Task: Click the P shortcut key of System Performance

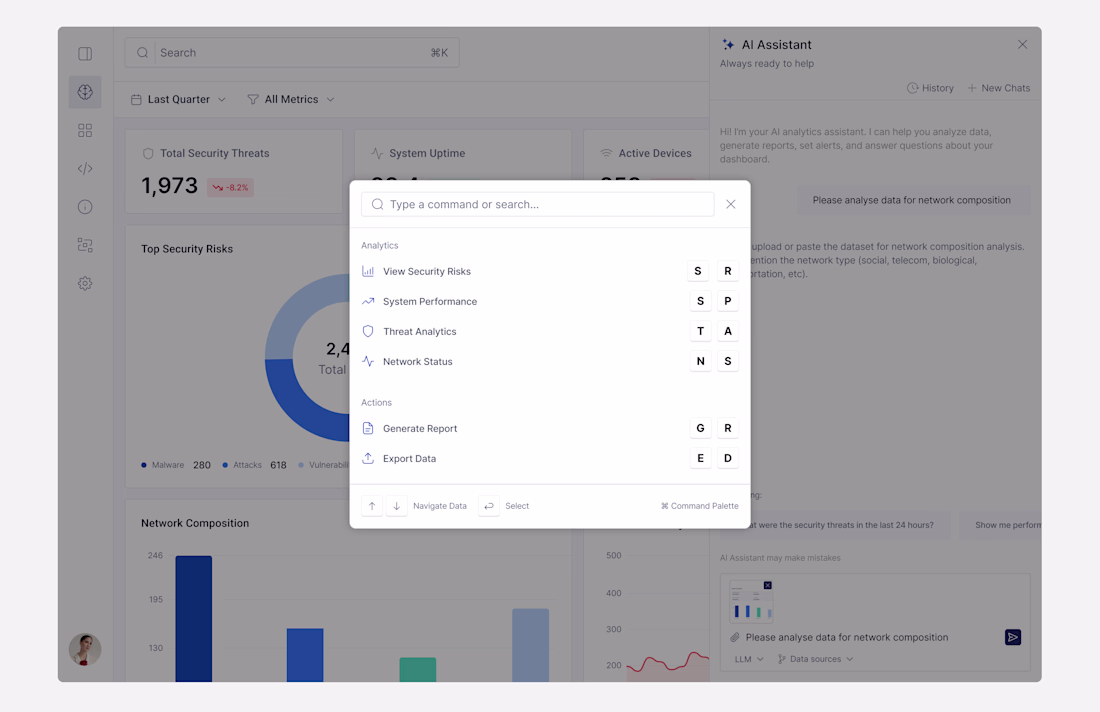Action: (727, 301)
